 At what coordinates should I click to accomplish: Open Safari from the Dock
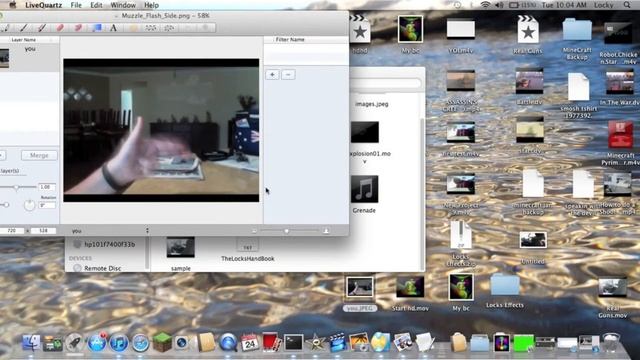tap(140, 342)
